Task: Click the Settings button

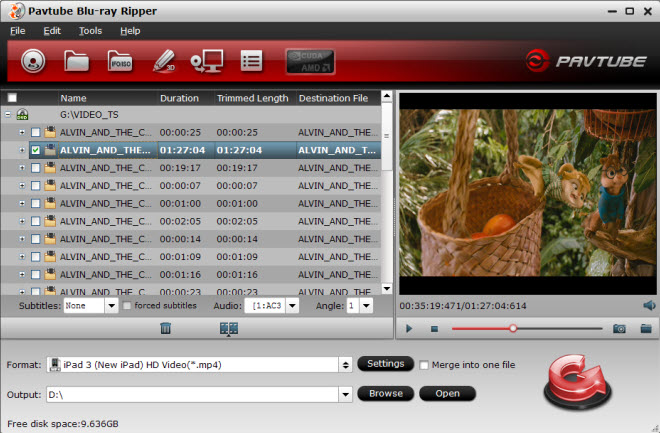Action: point(386,364)
